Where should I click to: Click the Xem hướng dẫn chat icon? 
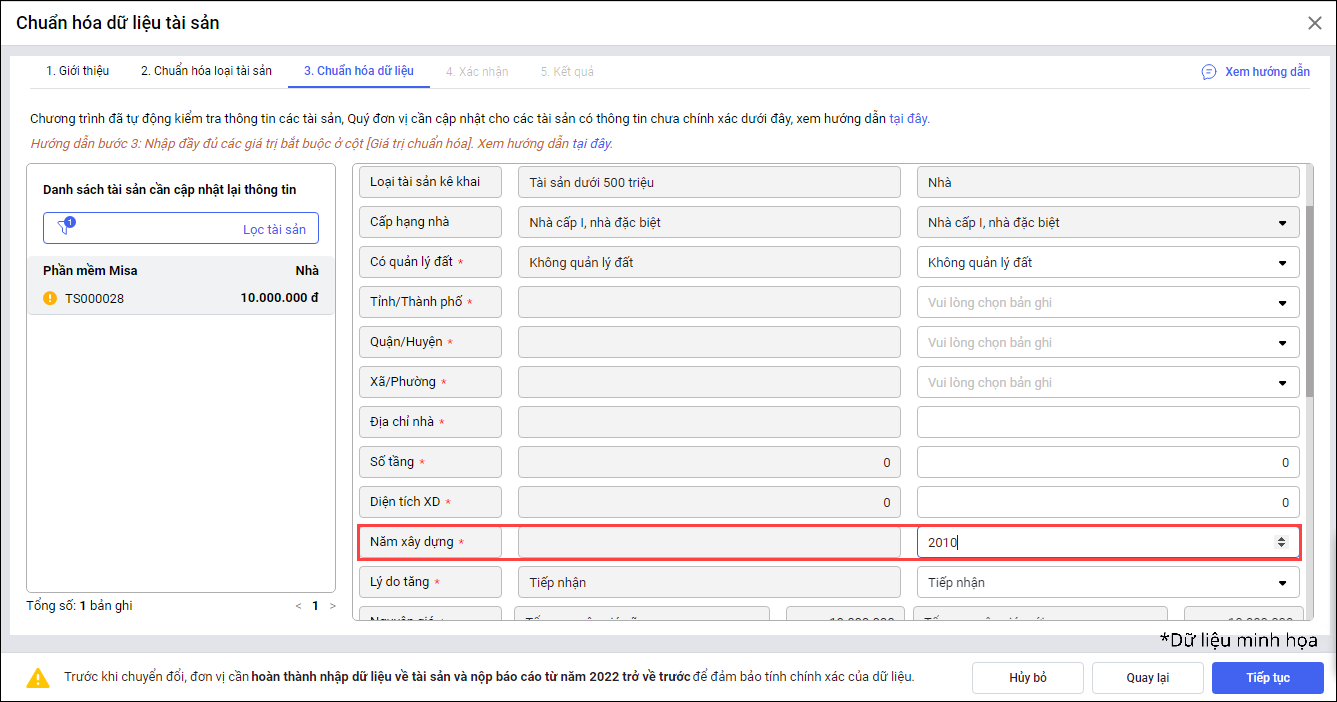pos(1209,72)
